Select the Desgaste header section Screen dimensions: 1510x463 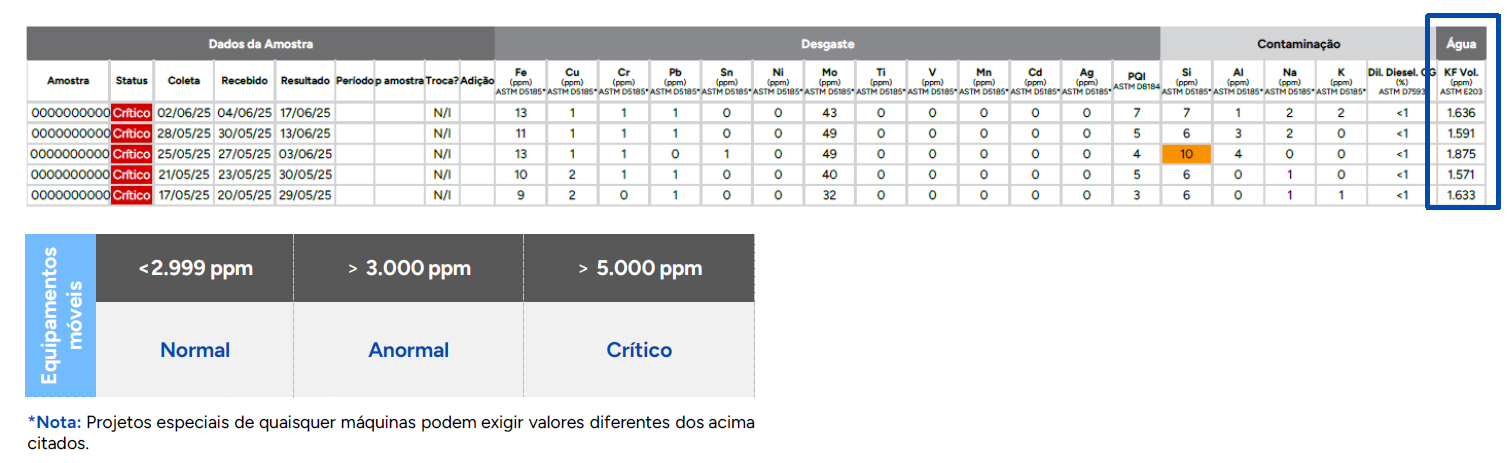(827, 44)
